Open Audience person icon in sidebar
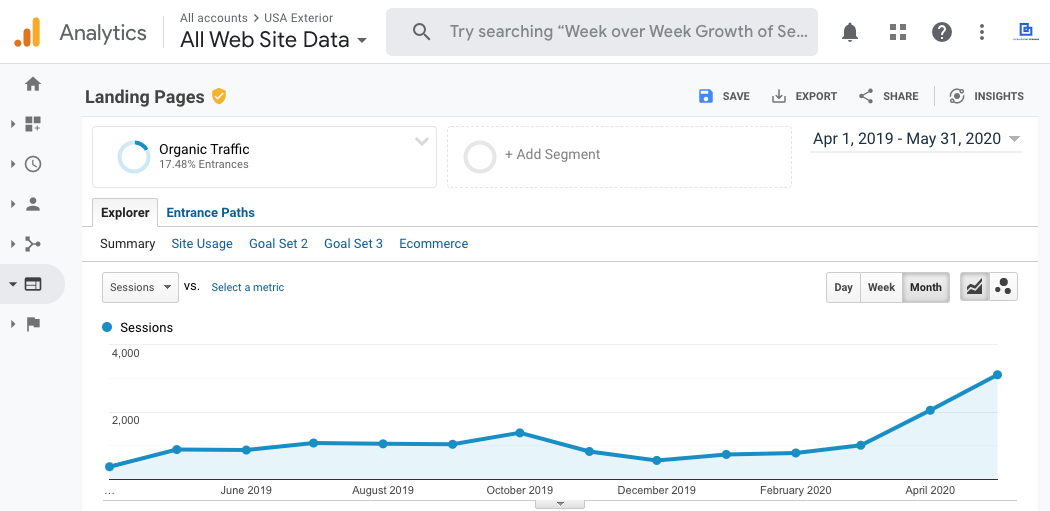1050x511 pixels. [33, 204]
